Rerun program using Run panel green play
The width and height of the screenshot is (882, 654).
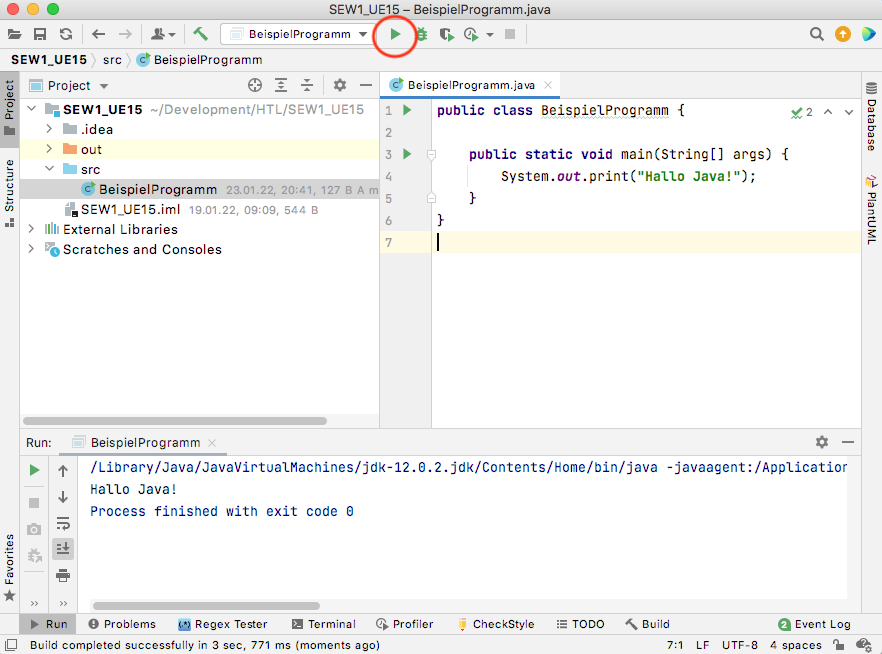coord(34,470)
